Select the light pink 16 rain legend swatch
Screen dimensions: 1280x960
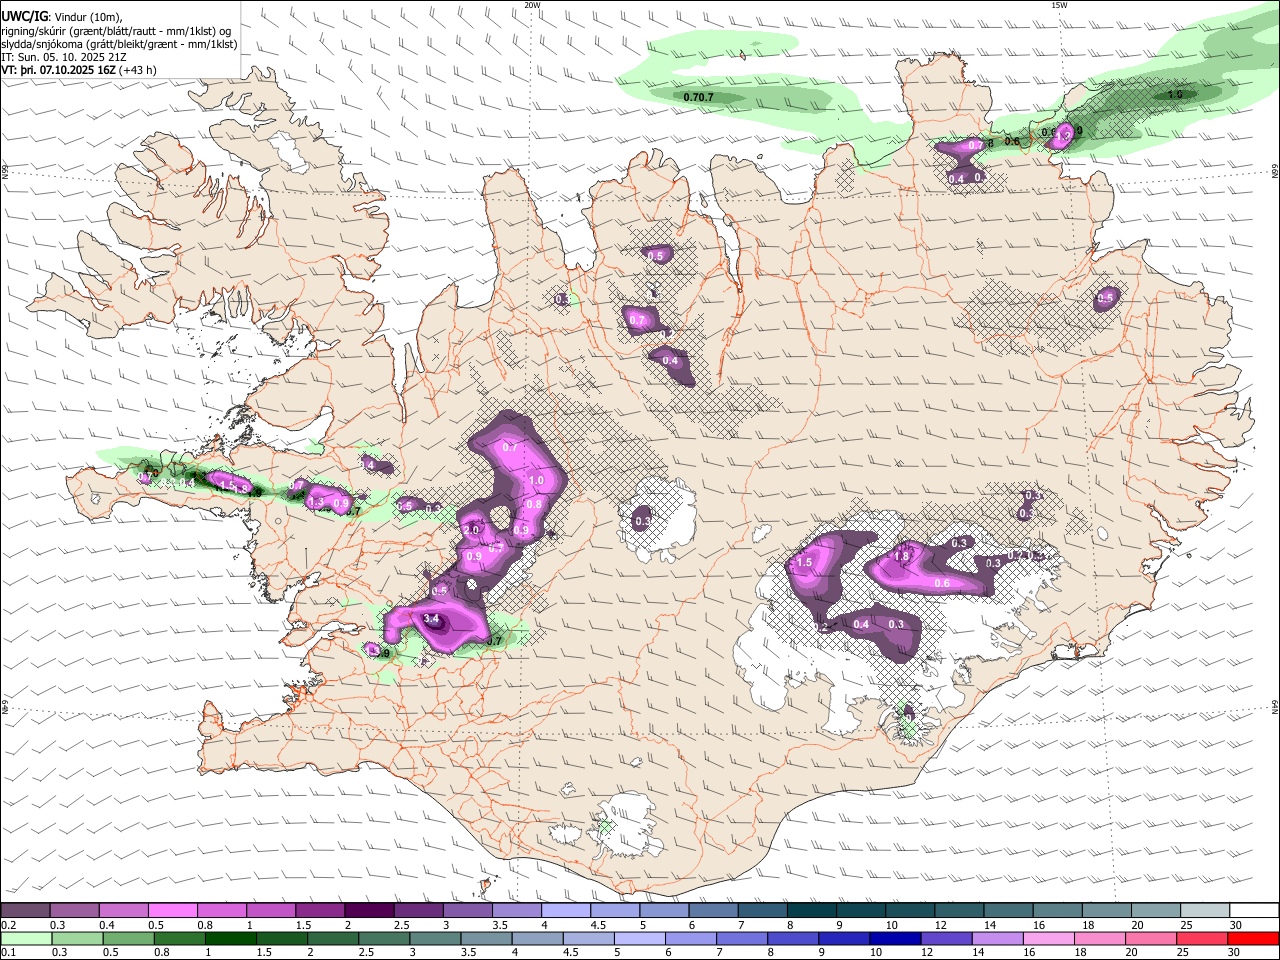click(x=1048, y=938)
